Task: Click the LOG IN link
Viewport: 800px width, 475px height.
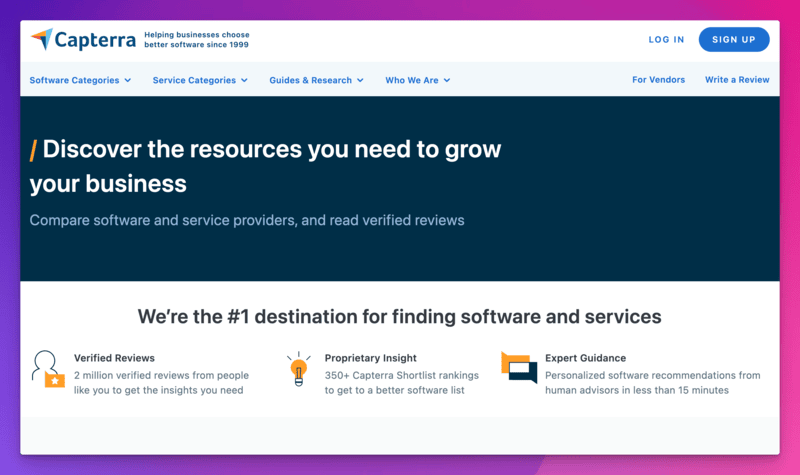Action: click(666, 39)
